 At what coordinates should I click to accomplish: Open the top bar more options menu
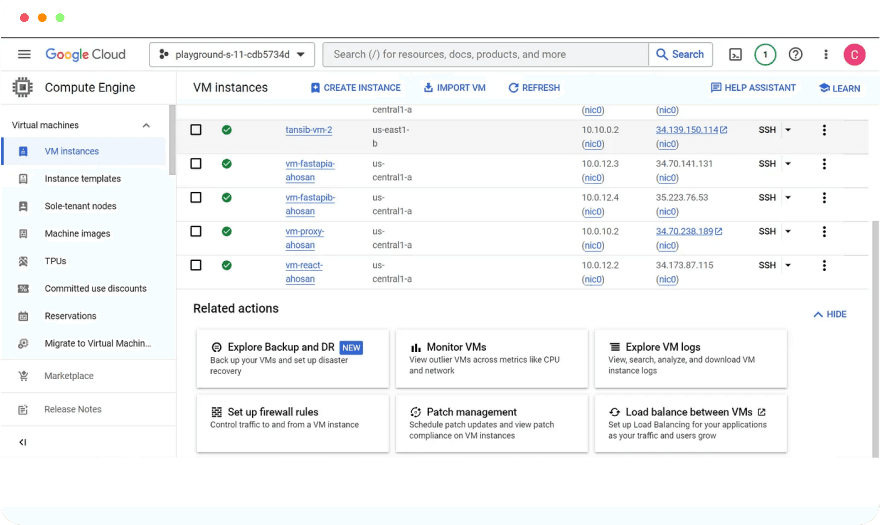(x=826, y=54)
